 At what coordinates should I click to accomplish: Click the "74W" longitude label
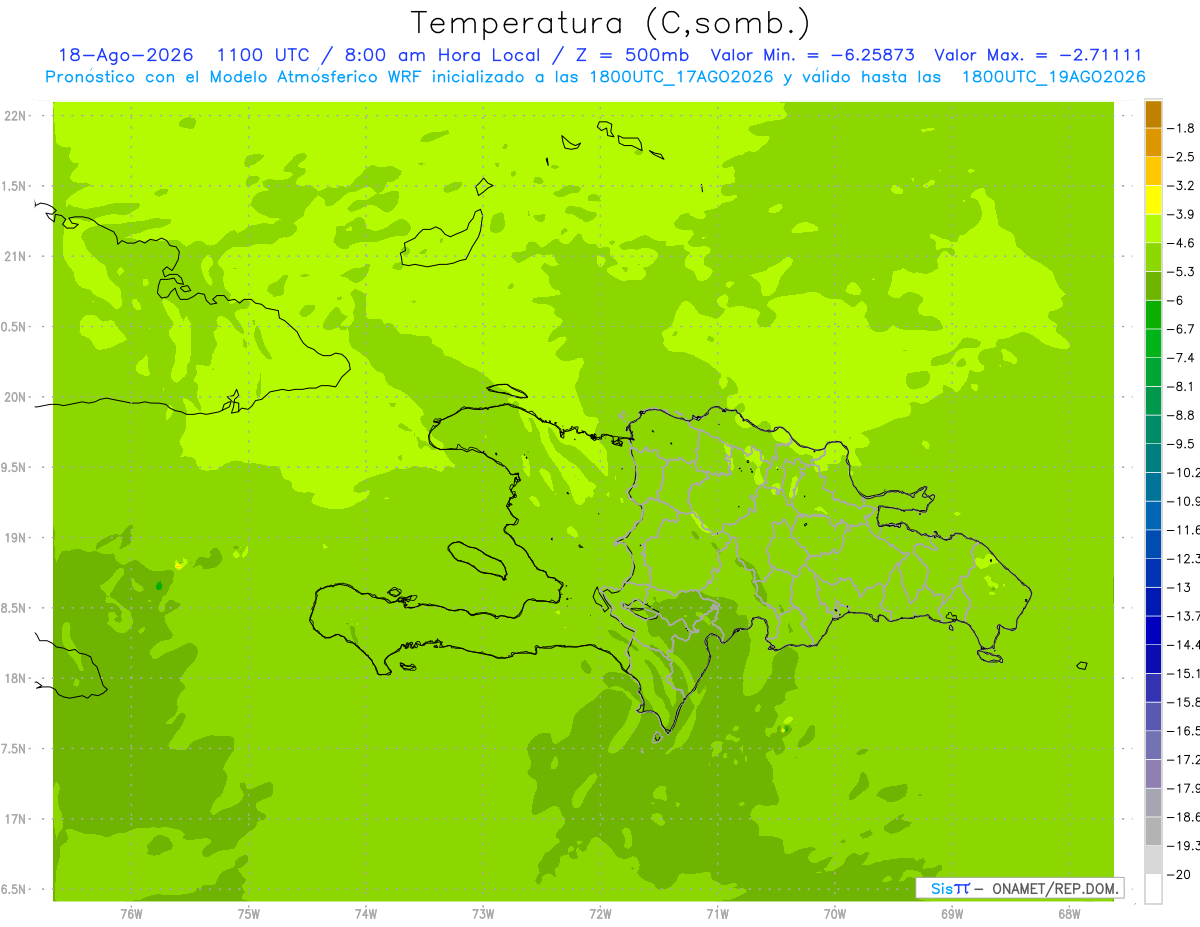tap(366, 913)
